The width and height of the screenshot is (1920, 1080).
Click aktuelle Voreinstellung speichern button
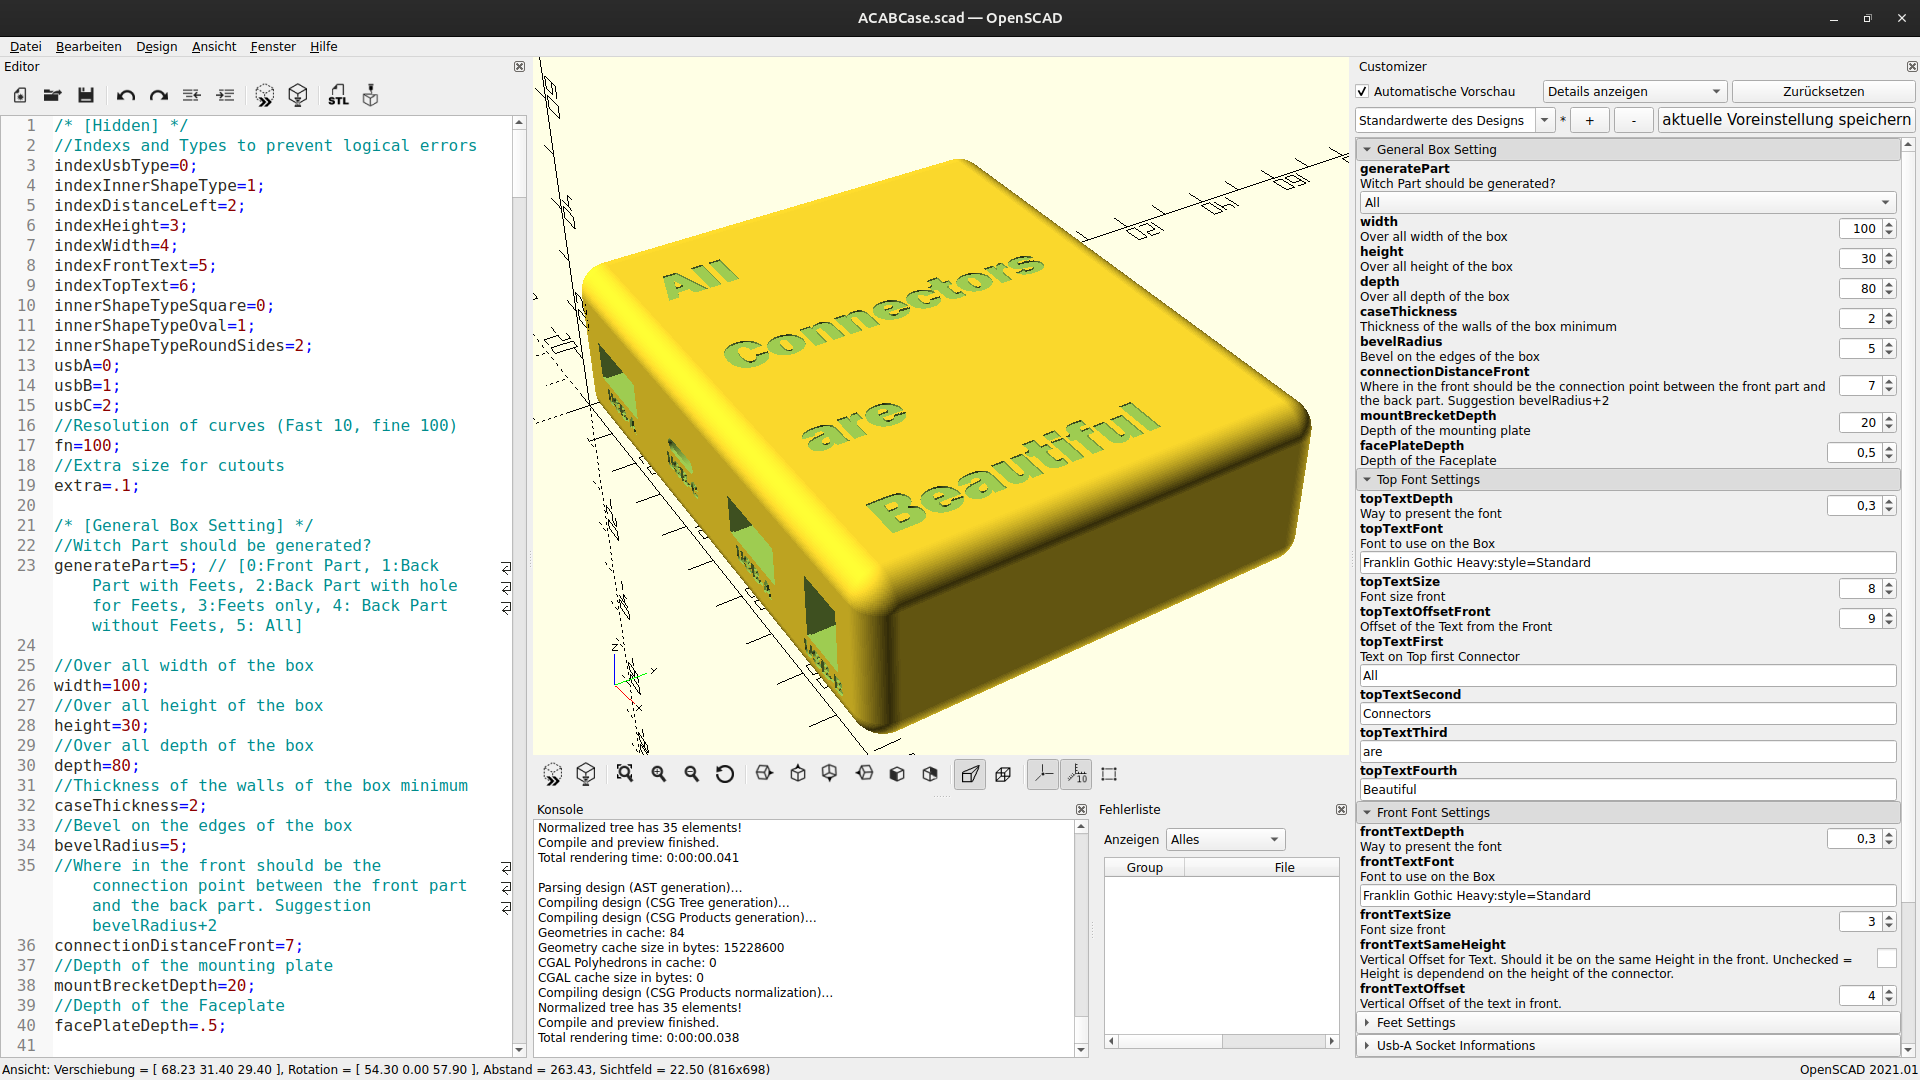click(x=1786, y=120)
